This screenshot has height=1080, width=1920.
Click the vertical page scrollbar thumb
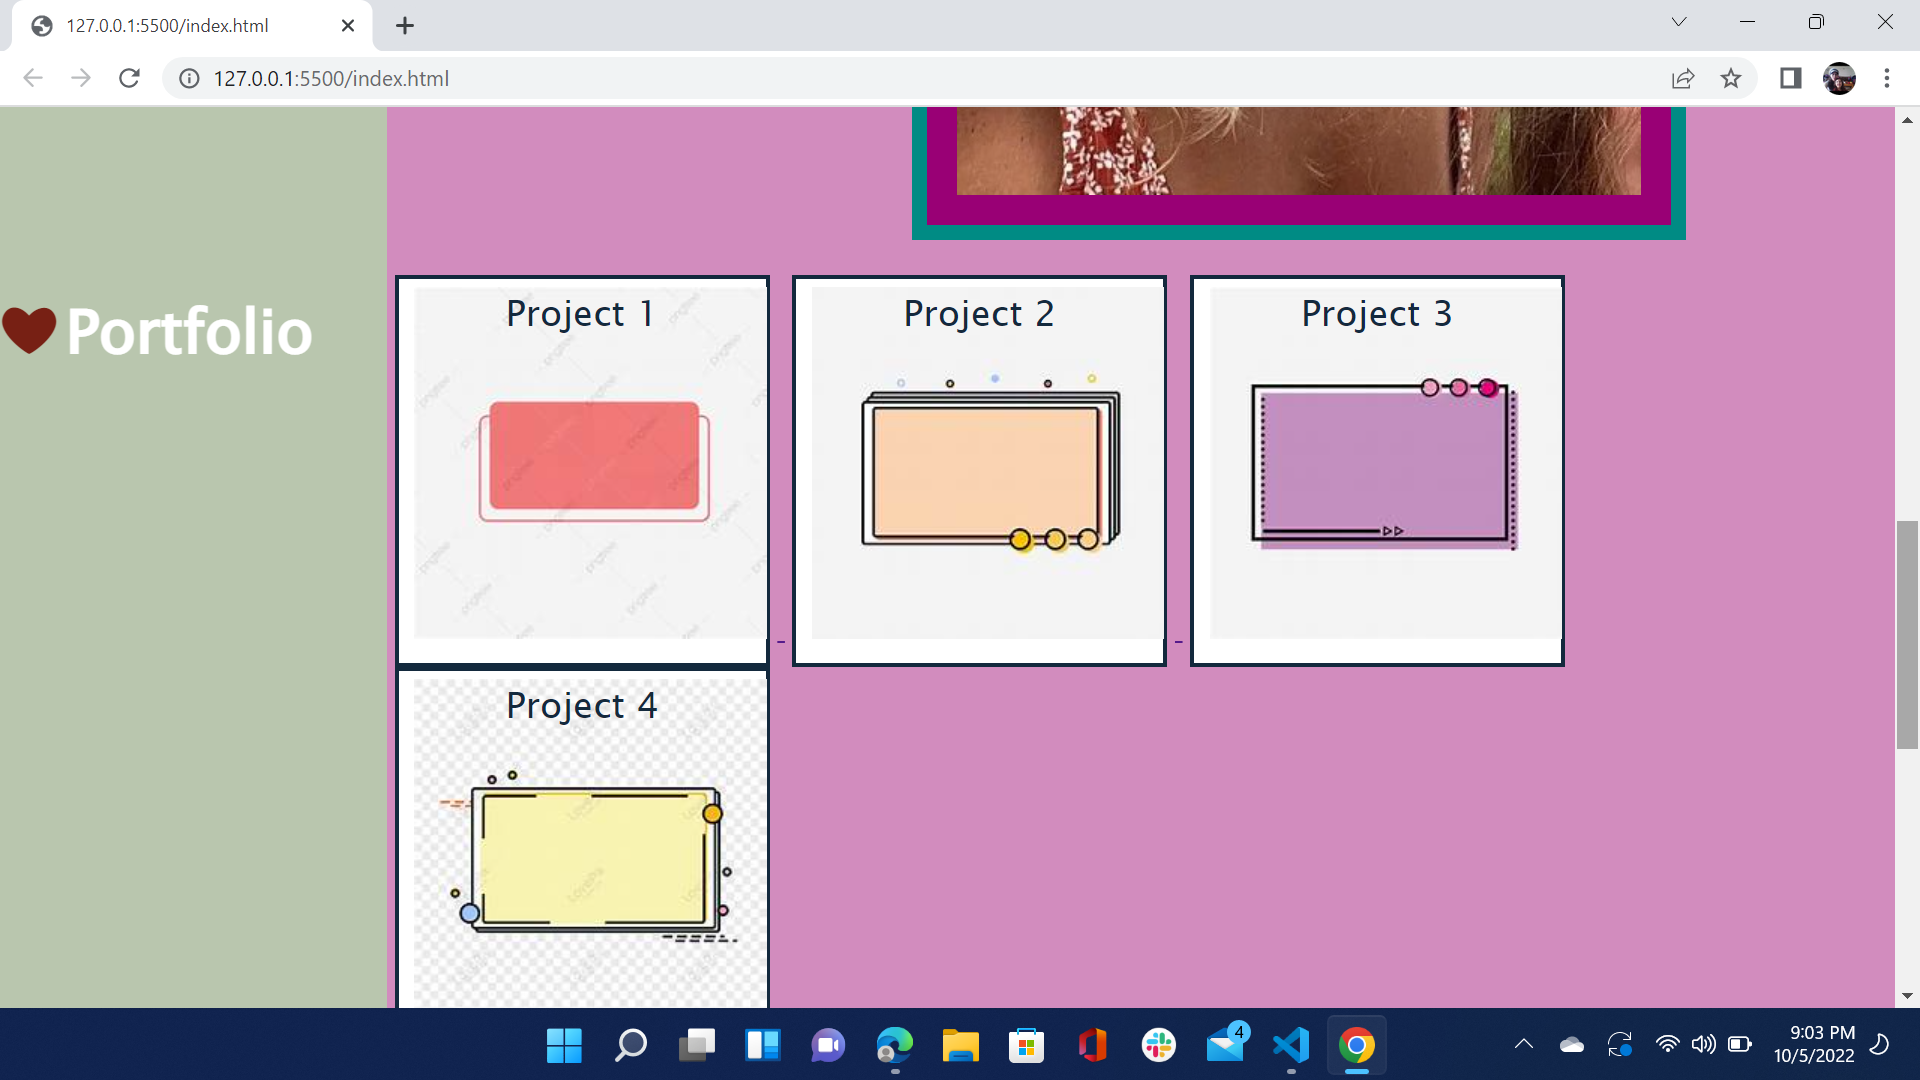click(1907, 634)
